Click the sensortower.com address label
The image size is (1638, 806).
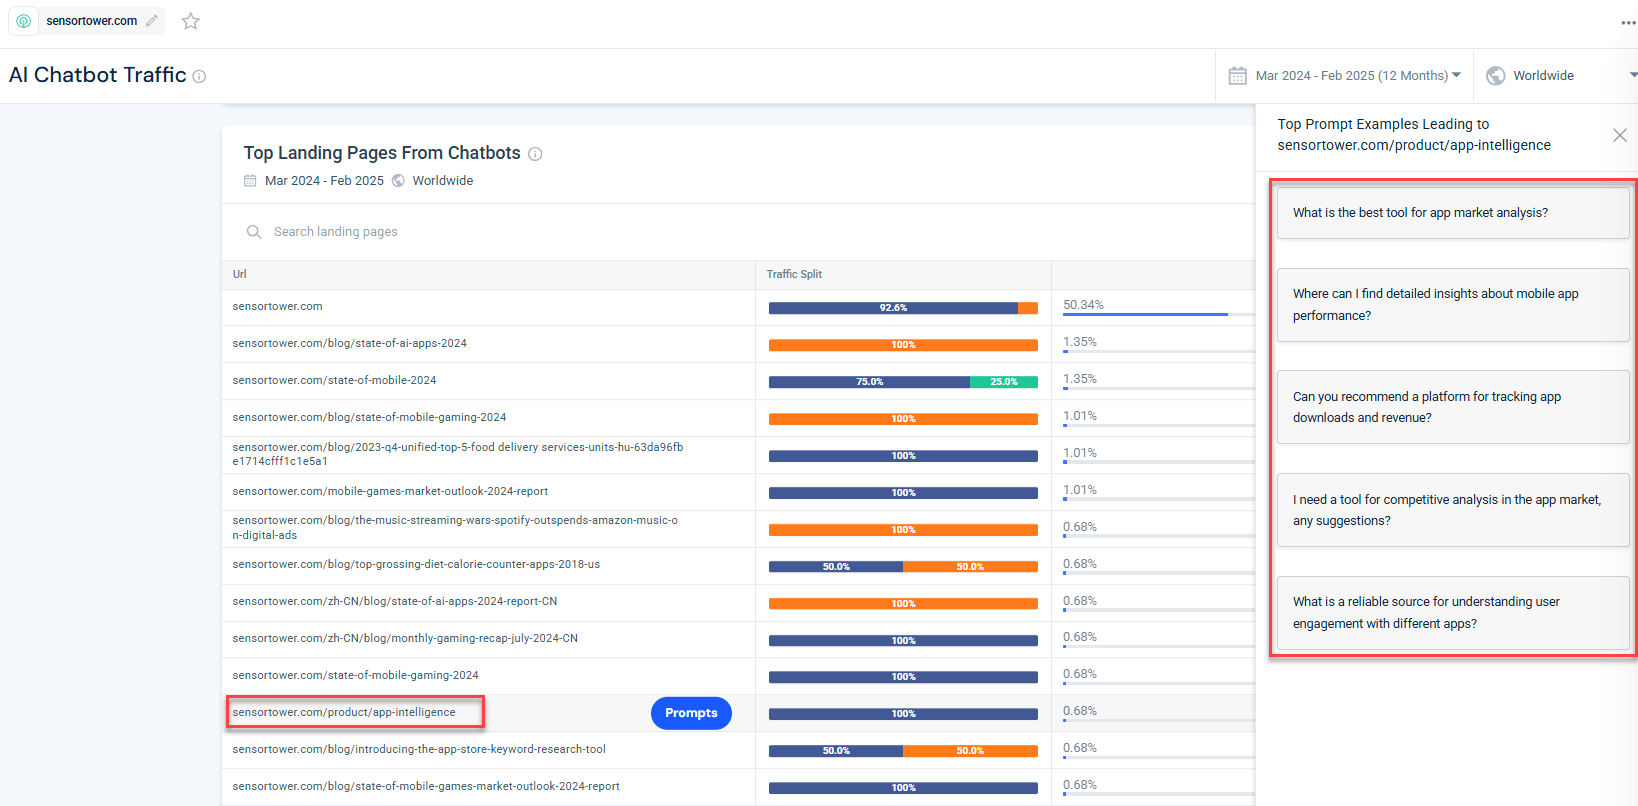tap(91, 21)
